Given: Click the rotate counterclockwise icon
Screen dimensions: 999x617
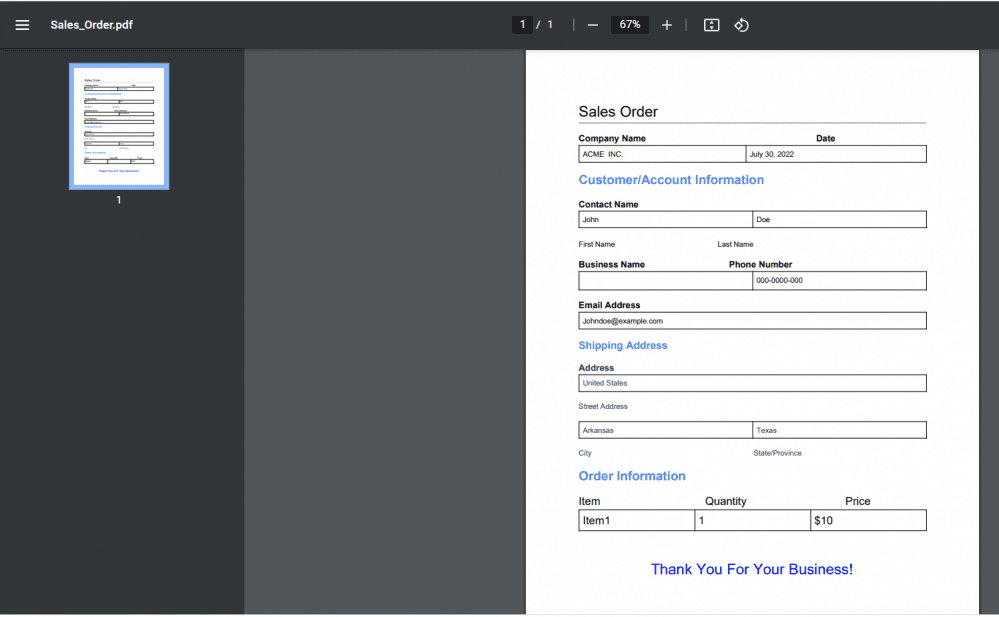Looking at the screenshot, I should coord(741,25).
